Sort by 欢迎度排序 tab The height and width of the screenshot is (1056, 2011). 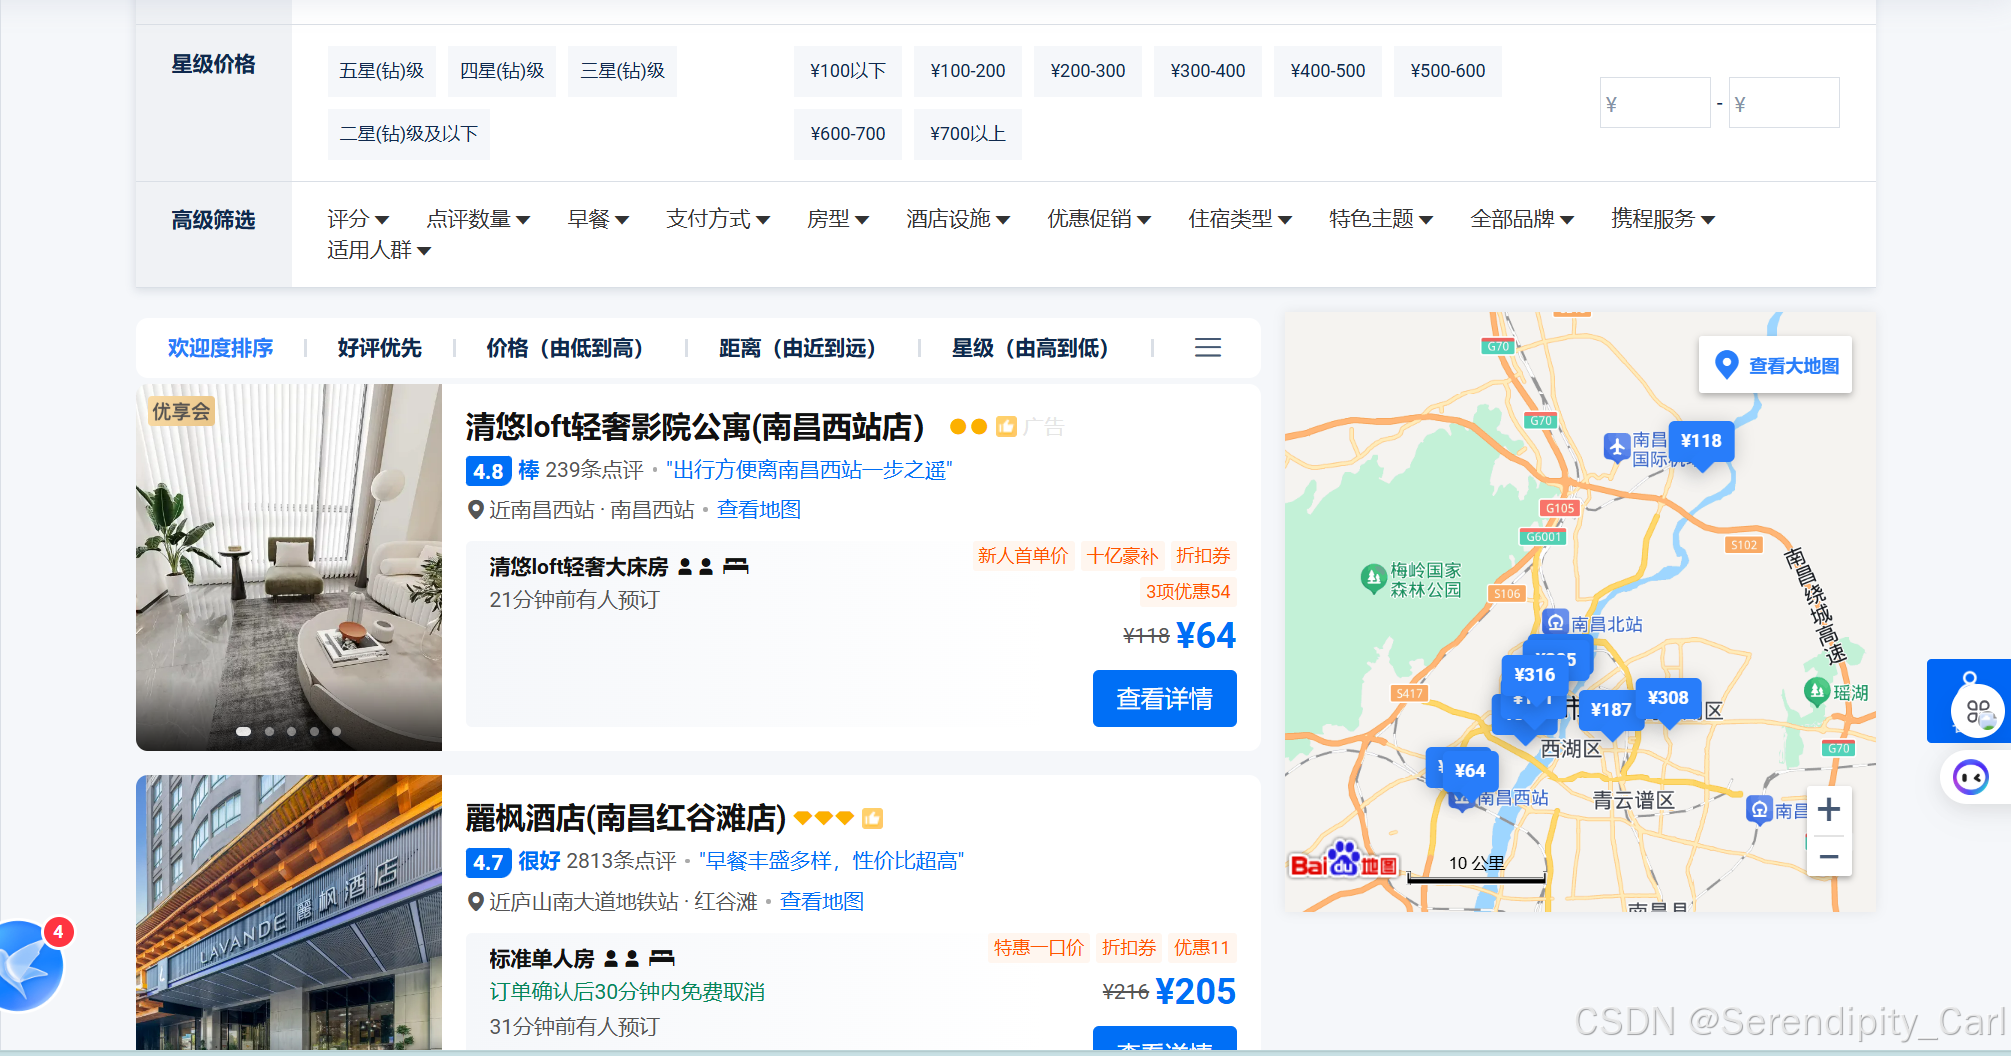coord(220,348)
